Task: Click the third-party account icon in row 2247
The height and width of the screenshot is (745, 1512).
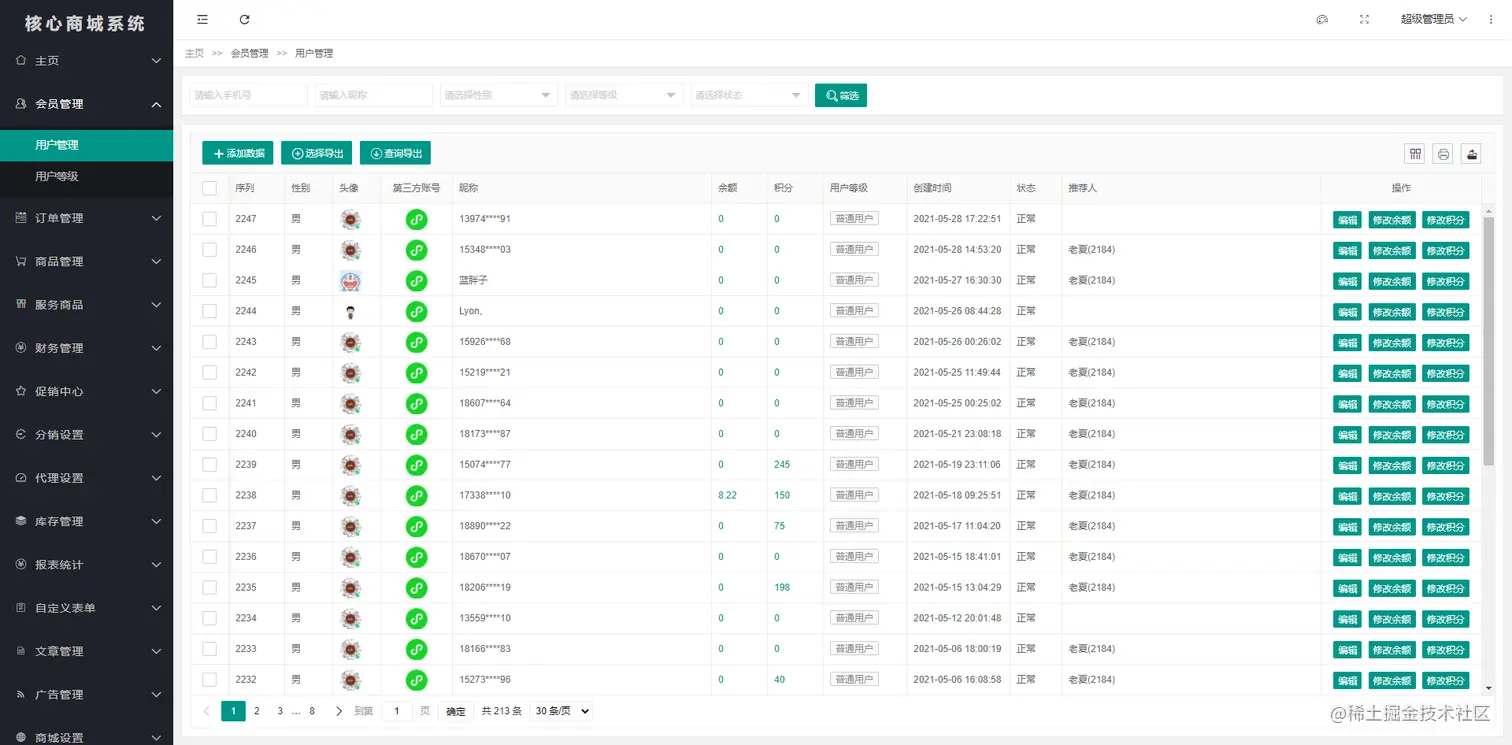Action: (x=416, y=219)
